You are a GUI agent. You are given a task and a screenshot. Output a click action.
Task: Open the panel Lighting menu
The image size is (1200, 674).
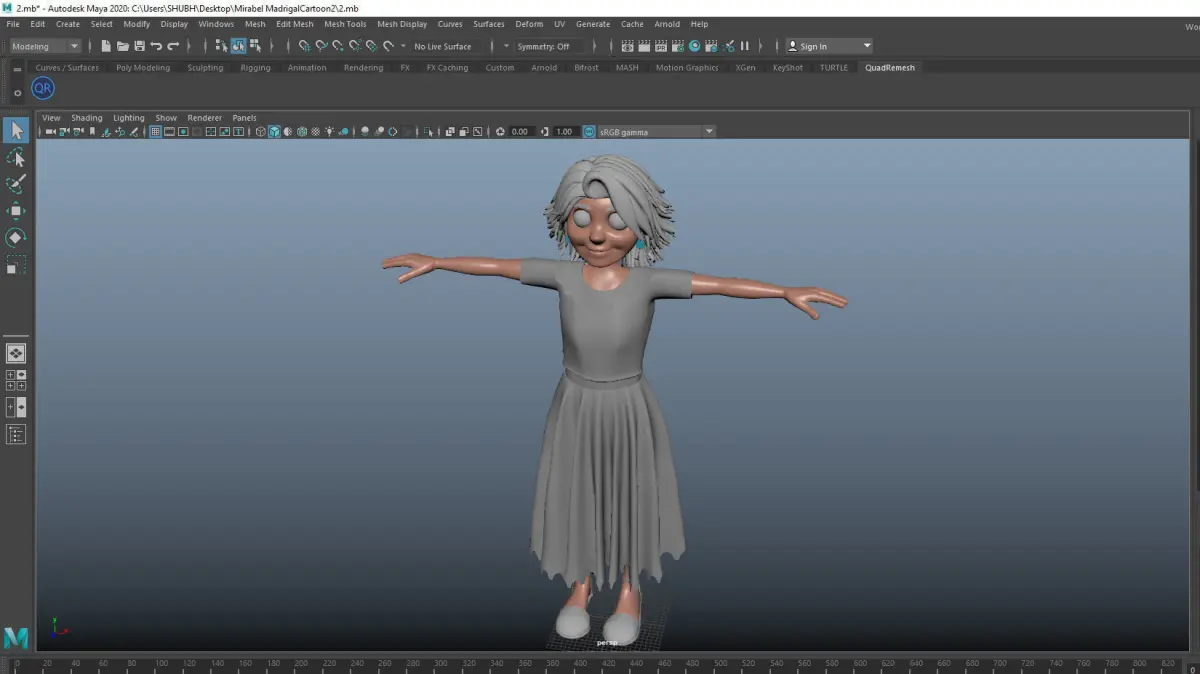pyautogui.click(x=128, y=118)
